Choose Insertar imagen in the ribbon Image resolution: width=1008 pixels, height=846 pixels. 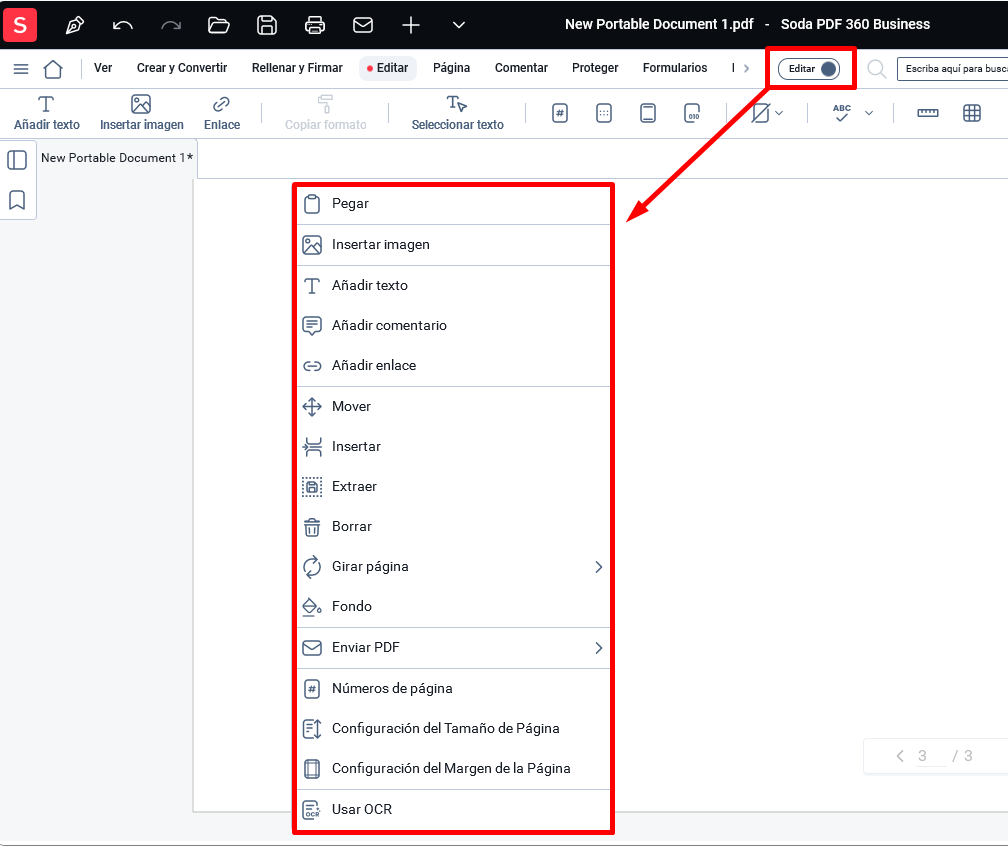[141, 113]
